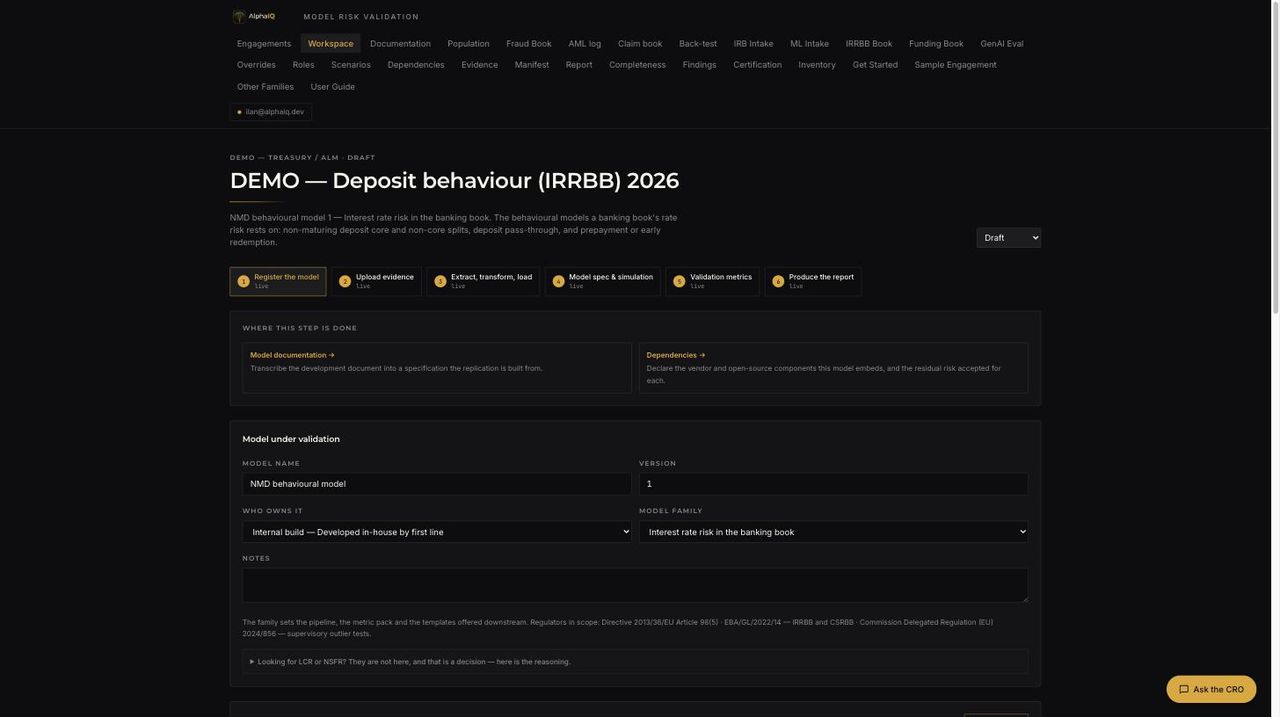The image size is (1280, 717).
Task: Click the Notes text area
Action: click(x=635, y=586)
